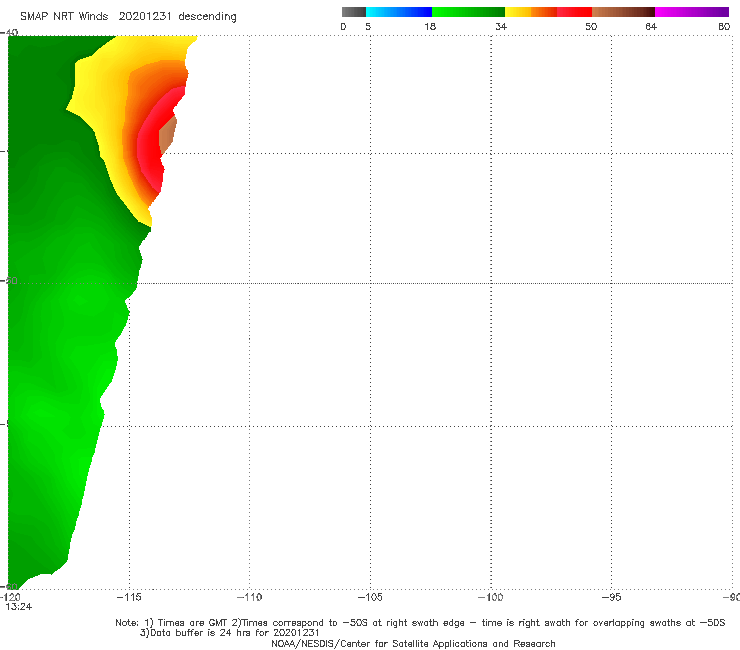Click the red wind region on the map

pyautogui.click(x=150, y=144)
